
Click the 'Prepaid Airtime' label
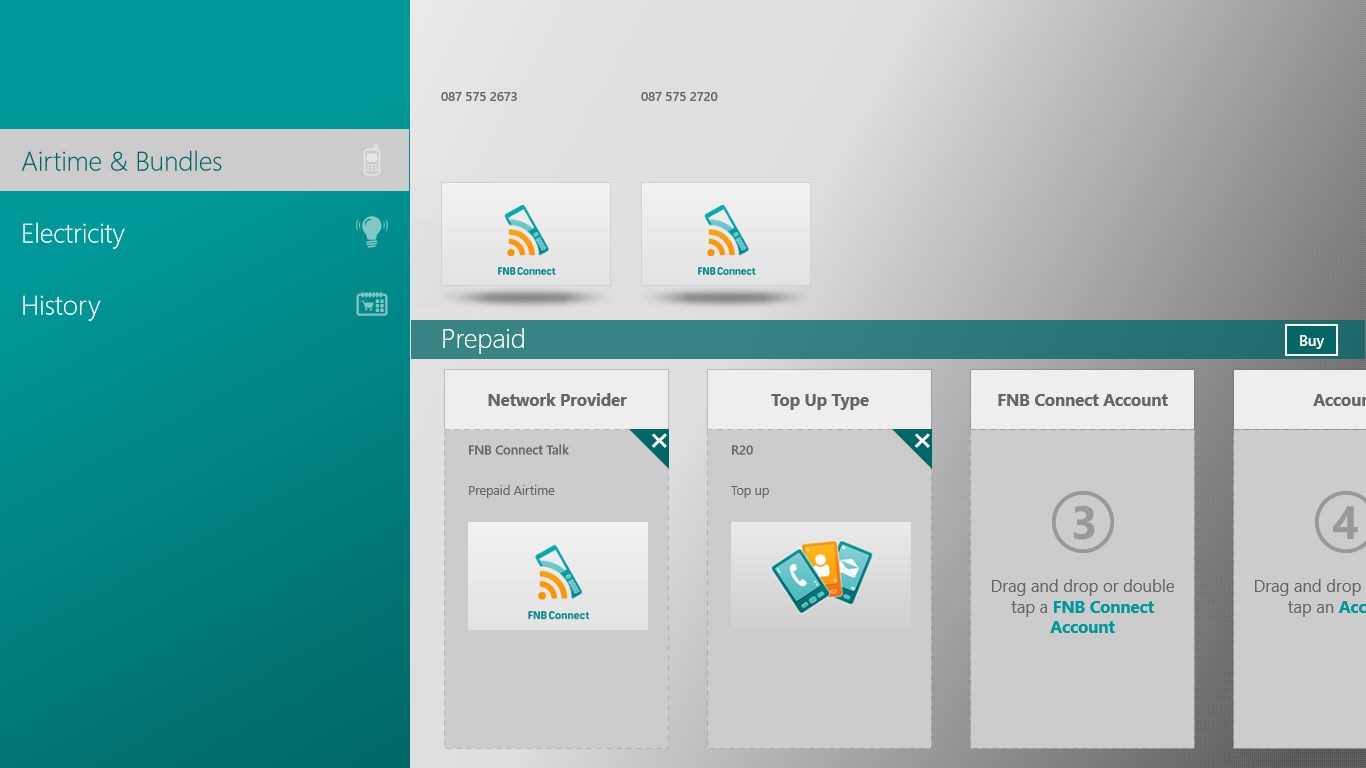pos(511,491)
